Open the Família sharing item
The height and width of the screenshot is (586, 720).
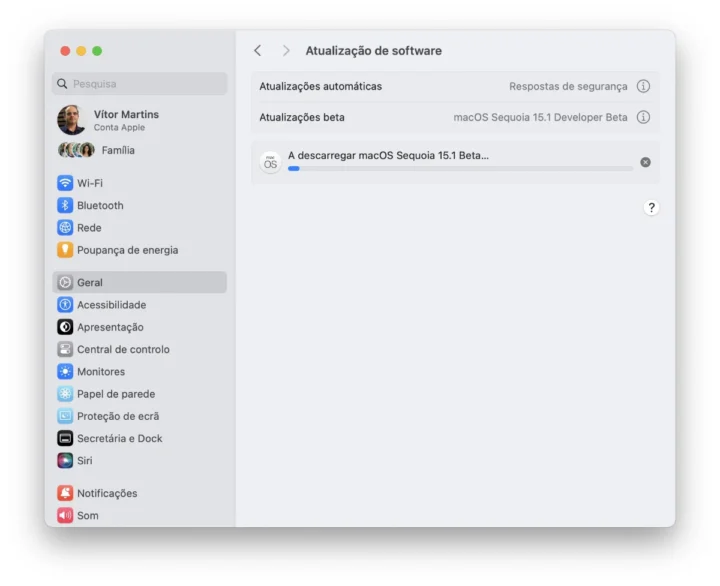140,150
